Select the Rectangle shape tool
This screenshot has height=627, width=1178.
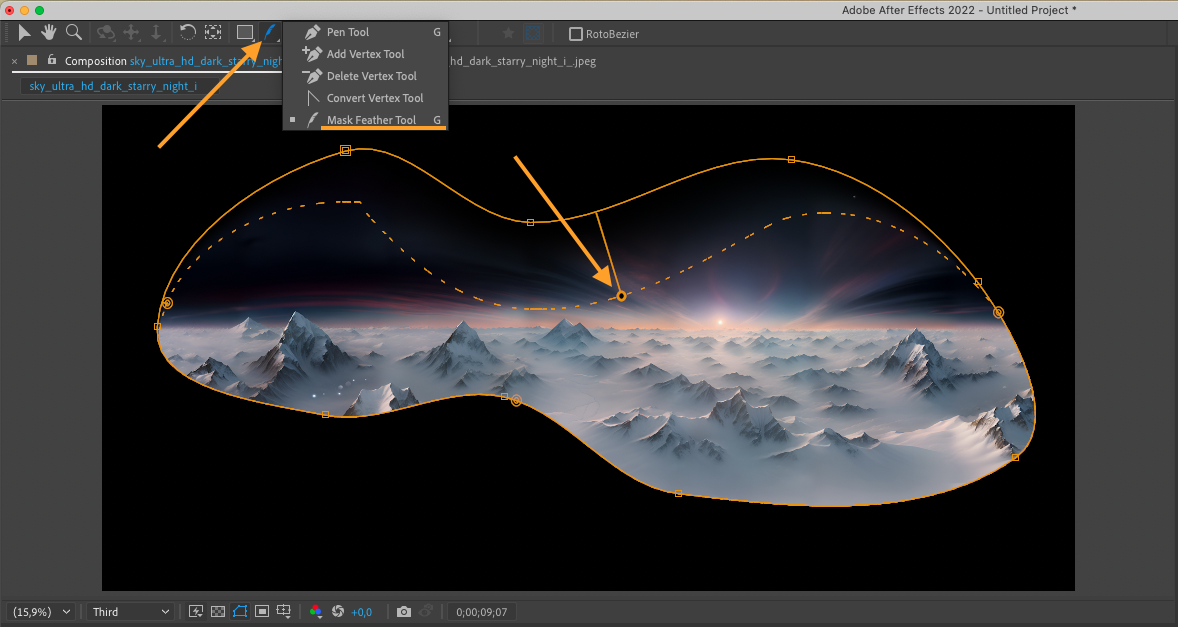(x=245, y=32)
